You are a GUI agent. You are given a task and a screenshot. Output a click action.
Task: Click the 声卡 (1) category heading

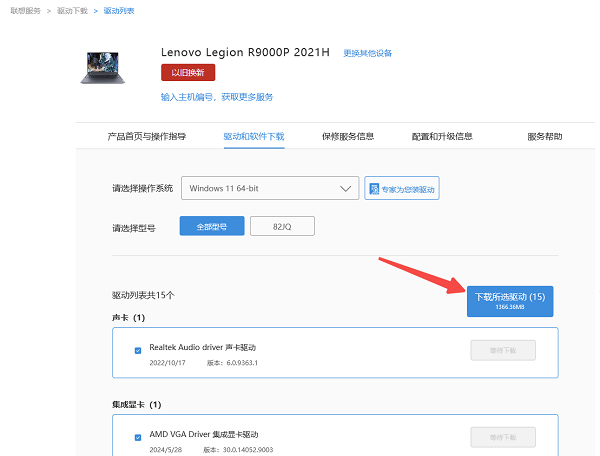click(128, 318)
